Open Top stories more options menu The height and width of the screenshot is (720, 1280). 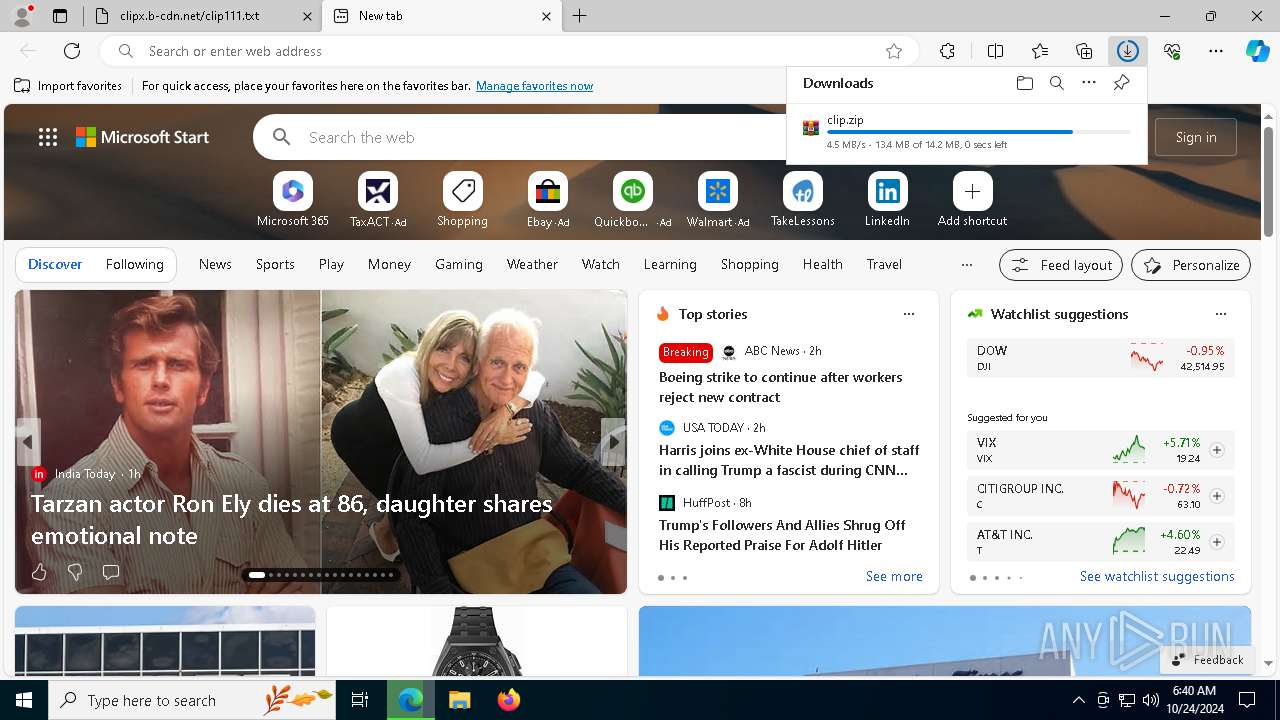tap(909, 314)
